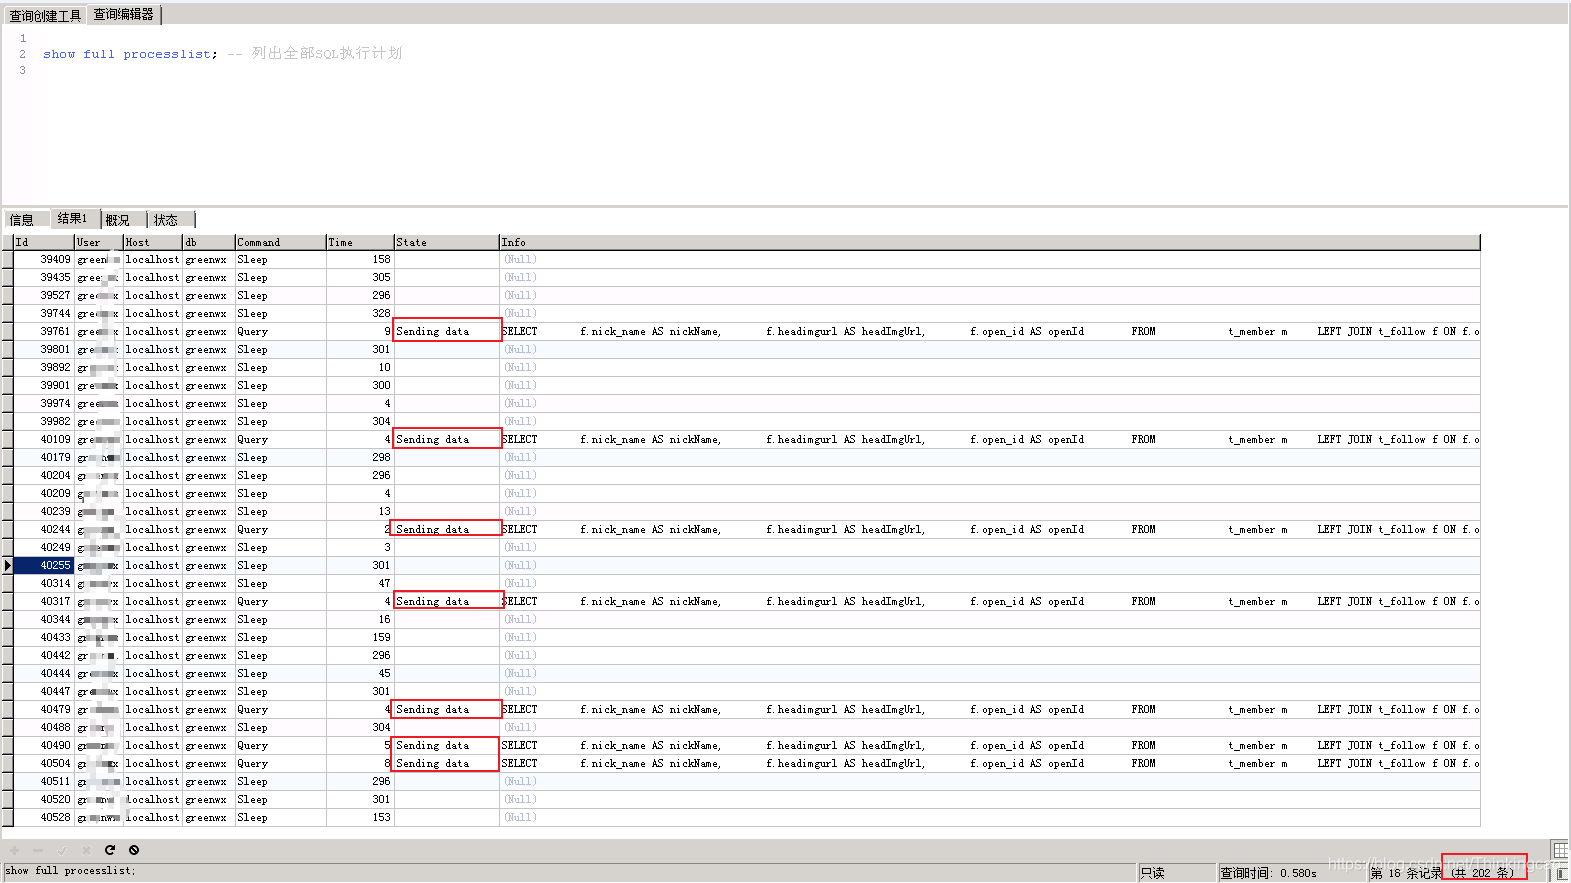Open the 查询创建工具 tab
The image size is (1571, 883).
45,15
